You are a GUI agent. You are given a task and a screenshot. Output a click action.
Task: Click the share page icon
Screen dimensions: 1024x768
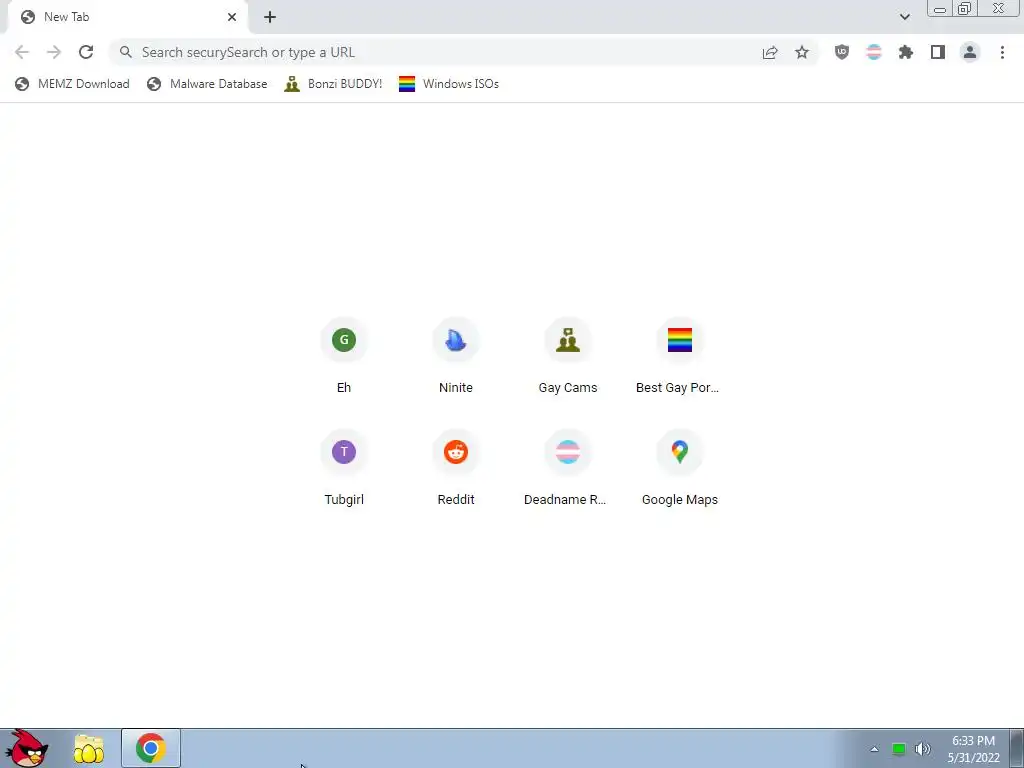[x=770, y=52]
